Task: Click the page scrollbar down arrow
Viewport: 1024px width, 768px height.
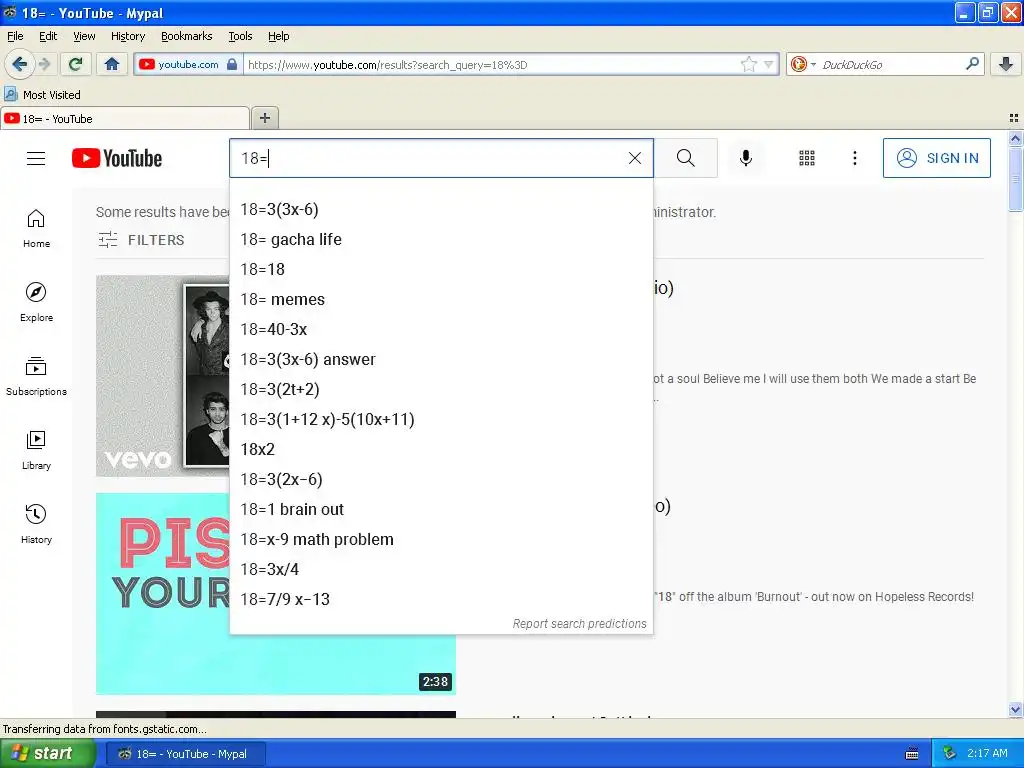Action: pos(1015,709)
